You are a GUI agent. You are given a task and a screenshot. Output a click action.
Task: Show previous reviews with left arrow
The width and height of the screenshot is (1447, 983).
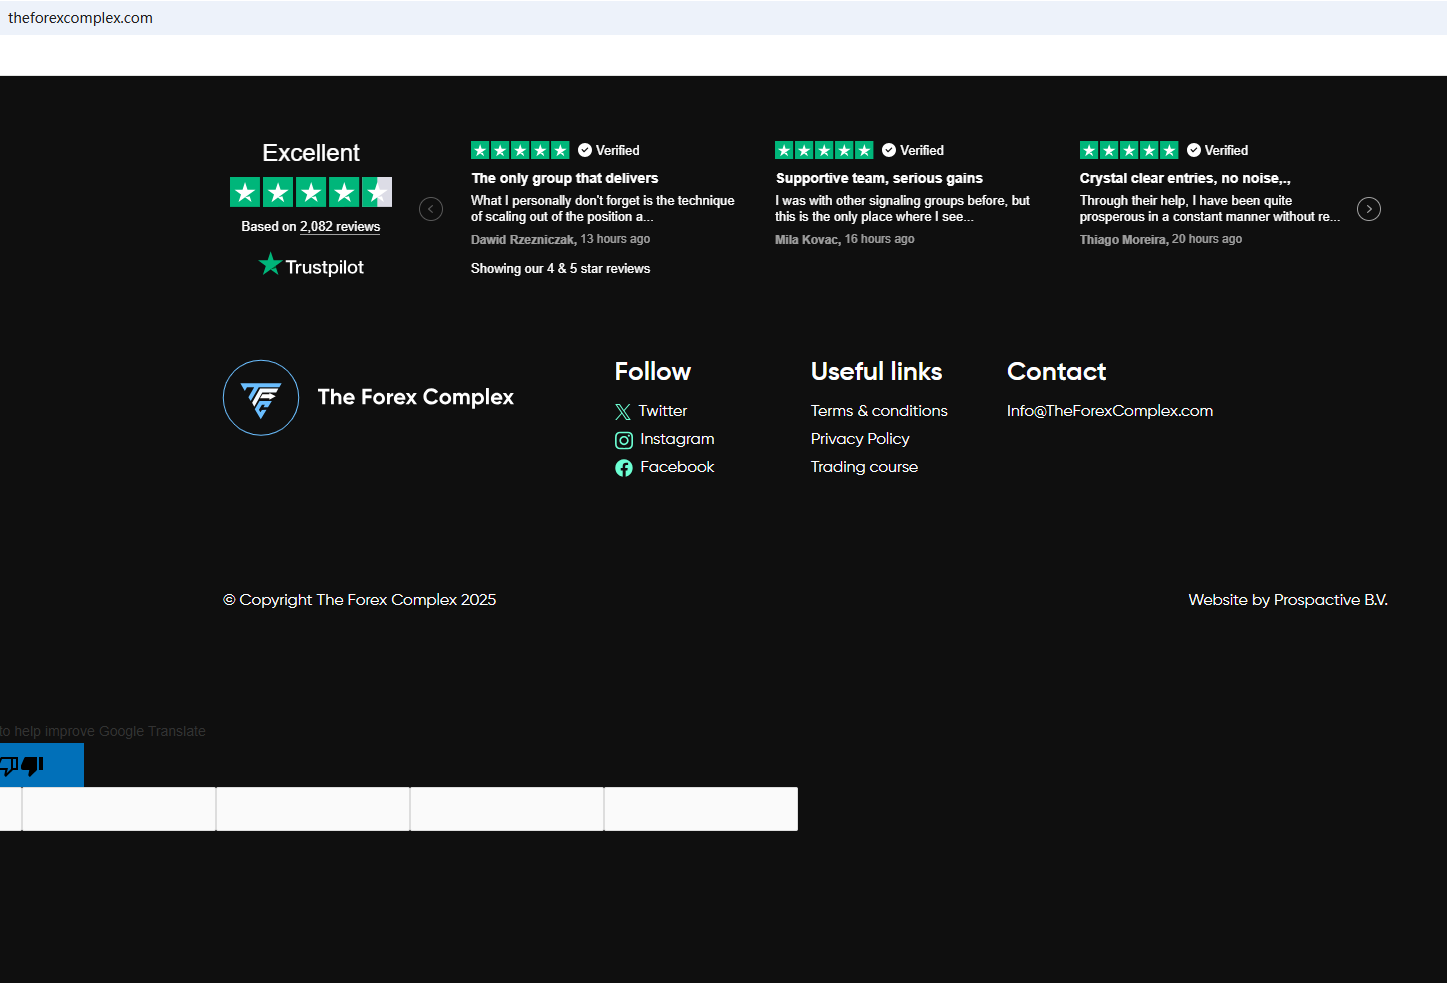(x=431, y=209)
